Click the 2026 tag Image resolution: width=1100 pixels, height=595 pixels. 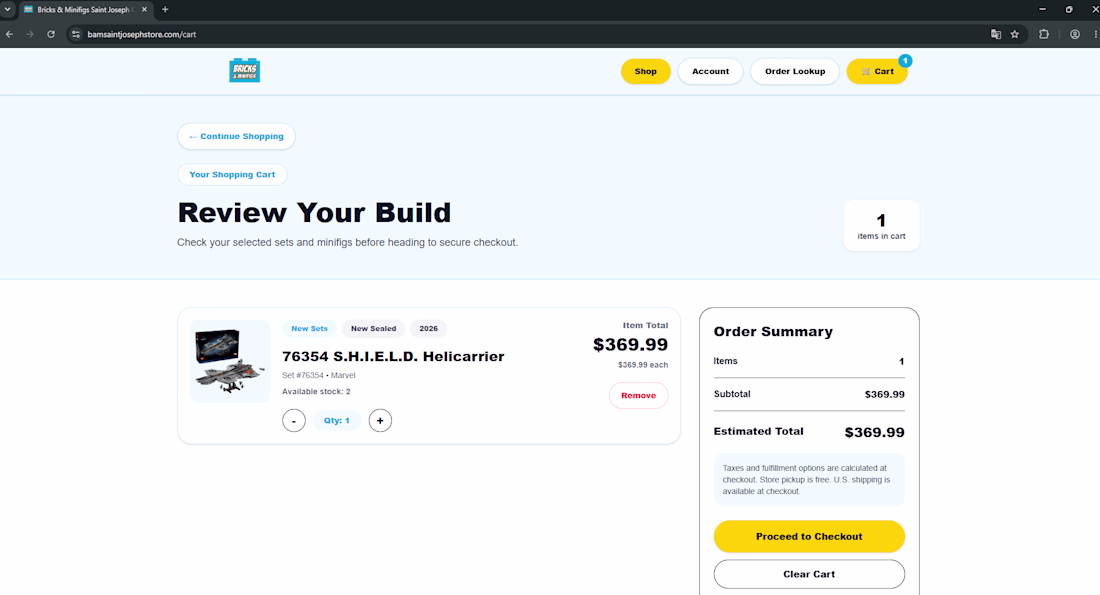[429, 328]
